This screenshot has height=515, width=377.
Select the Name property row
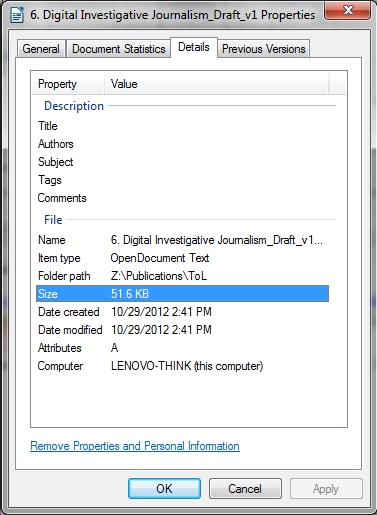182,240
